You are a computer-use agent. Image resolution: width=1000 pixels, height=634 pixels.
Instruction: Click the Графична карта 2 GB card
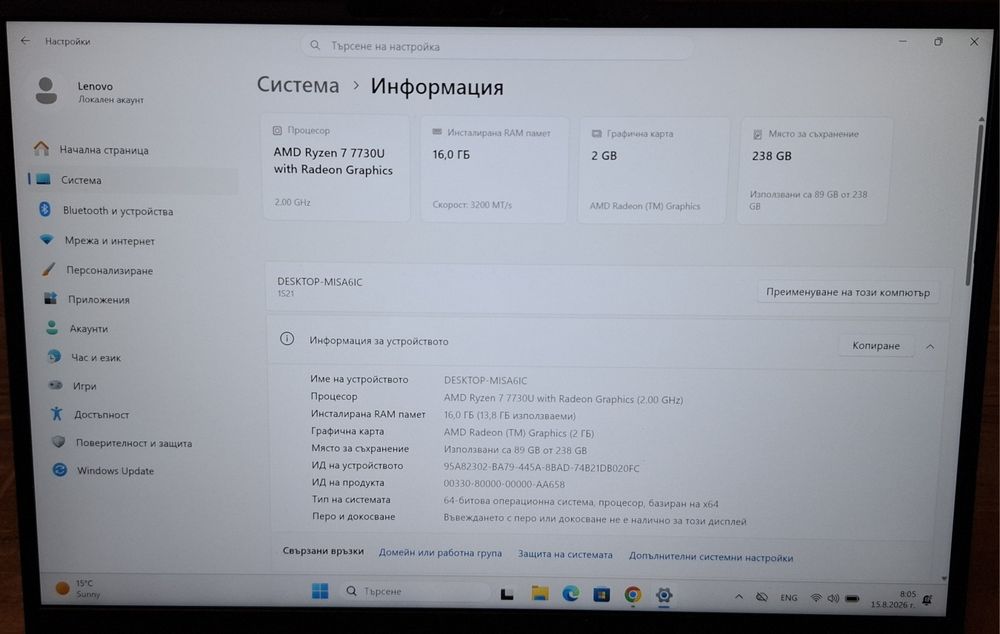pos(651,170)
